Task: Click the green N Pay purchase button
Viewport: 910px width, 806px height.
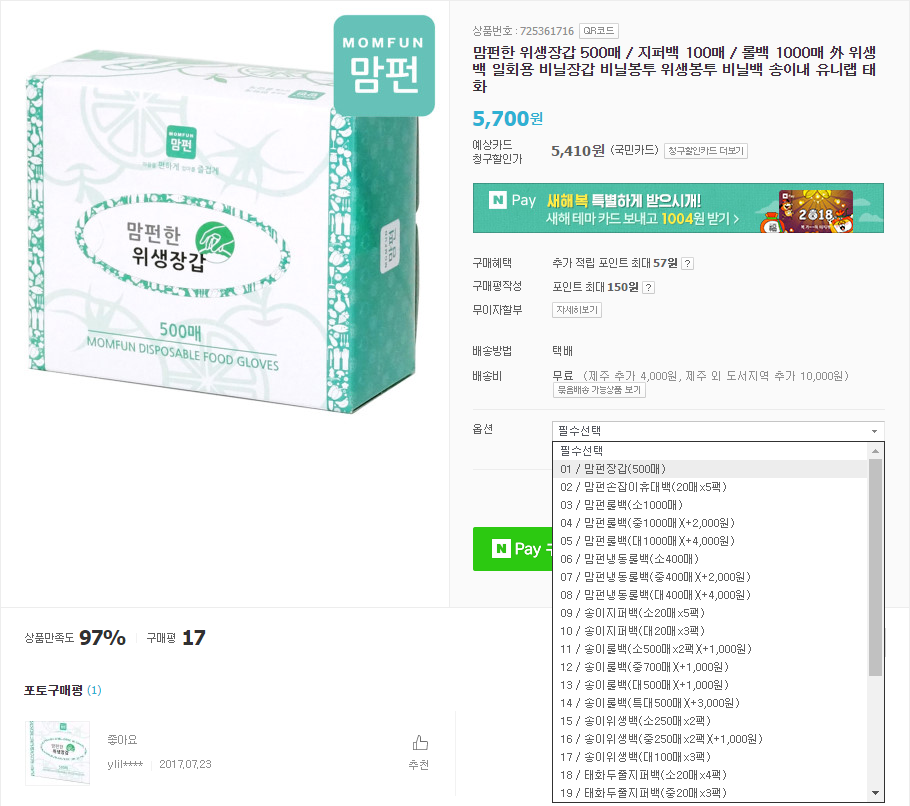Action: pyautogui.click(x=512, y=549)
